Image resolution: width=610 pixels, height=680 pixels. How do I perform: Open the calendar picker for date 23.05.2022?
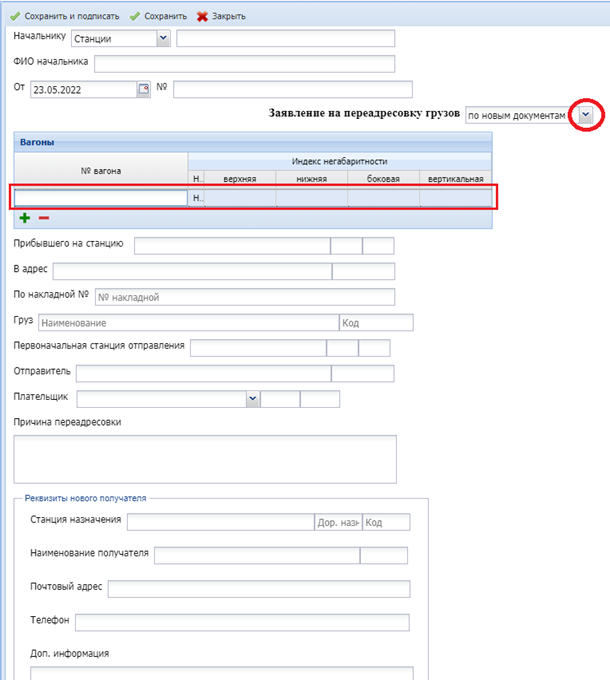point(144,89)
